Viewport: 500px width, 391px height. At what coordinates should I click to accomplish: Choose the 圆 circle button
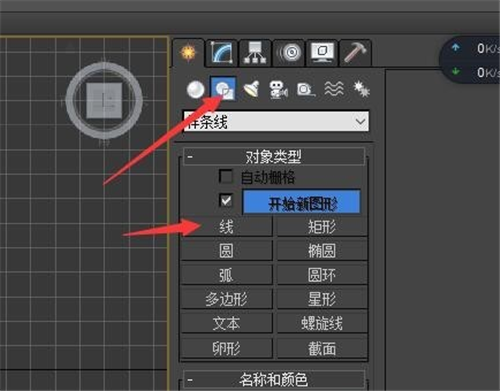click(x=227, y=251)
